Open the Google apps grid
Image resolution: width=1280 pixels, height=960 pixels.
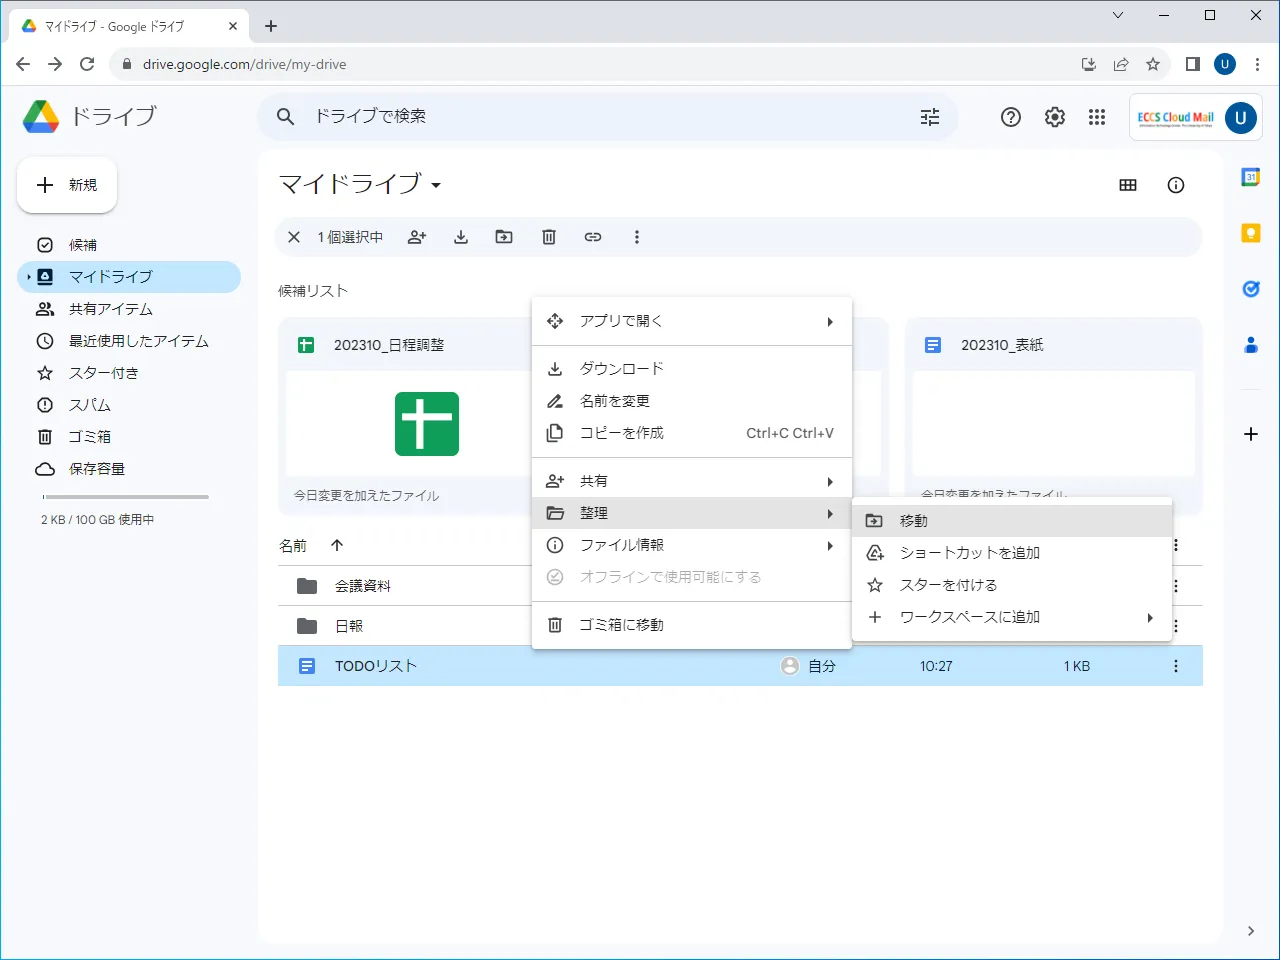click(1097, 117)
